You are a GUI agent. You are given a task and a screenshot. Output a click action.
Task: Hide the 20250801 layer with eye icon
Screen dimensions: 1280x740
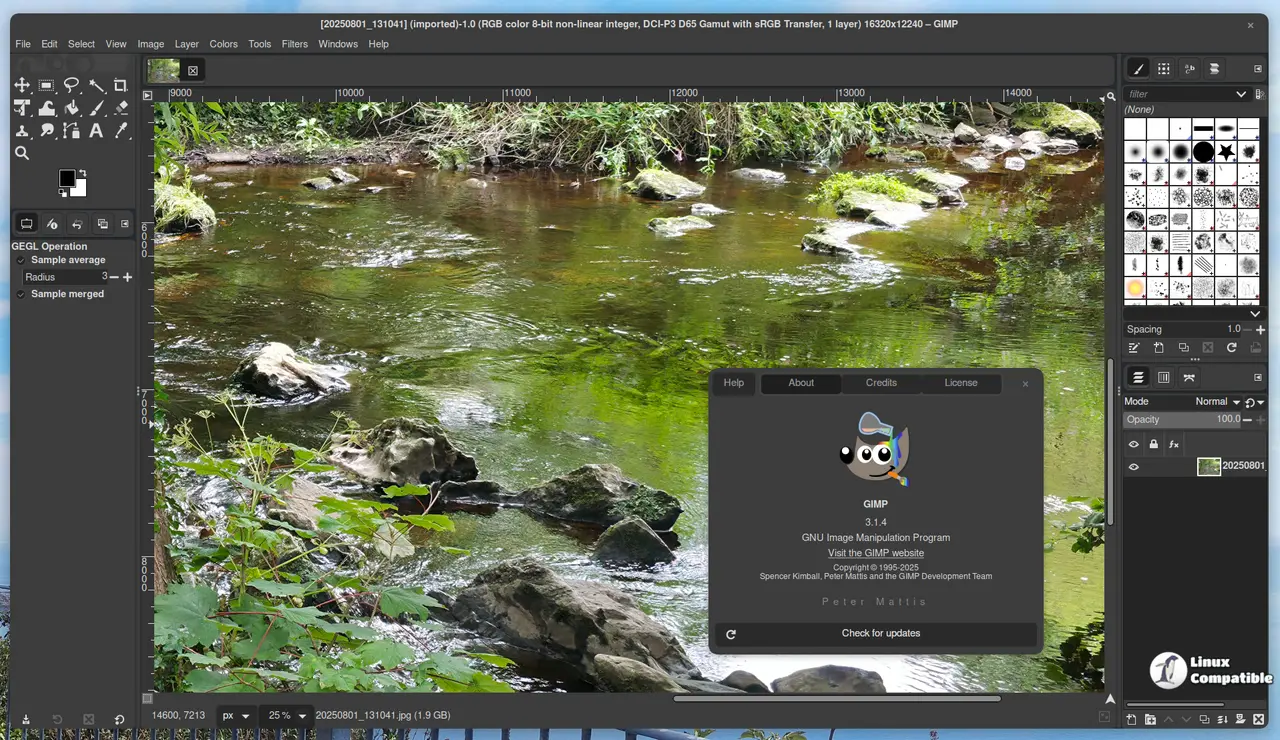[x=1134, y=467]
